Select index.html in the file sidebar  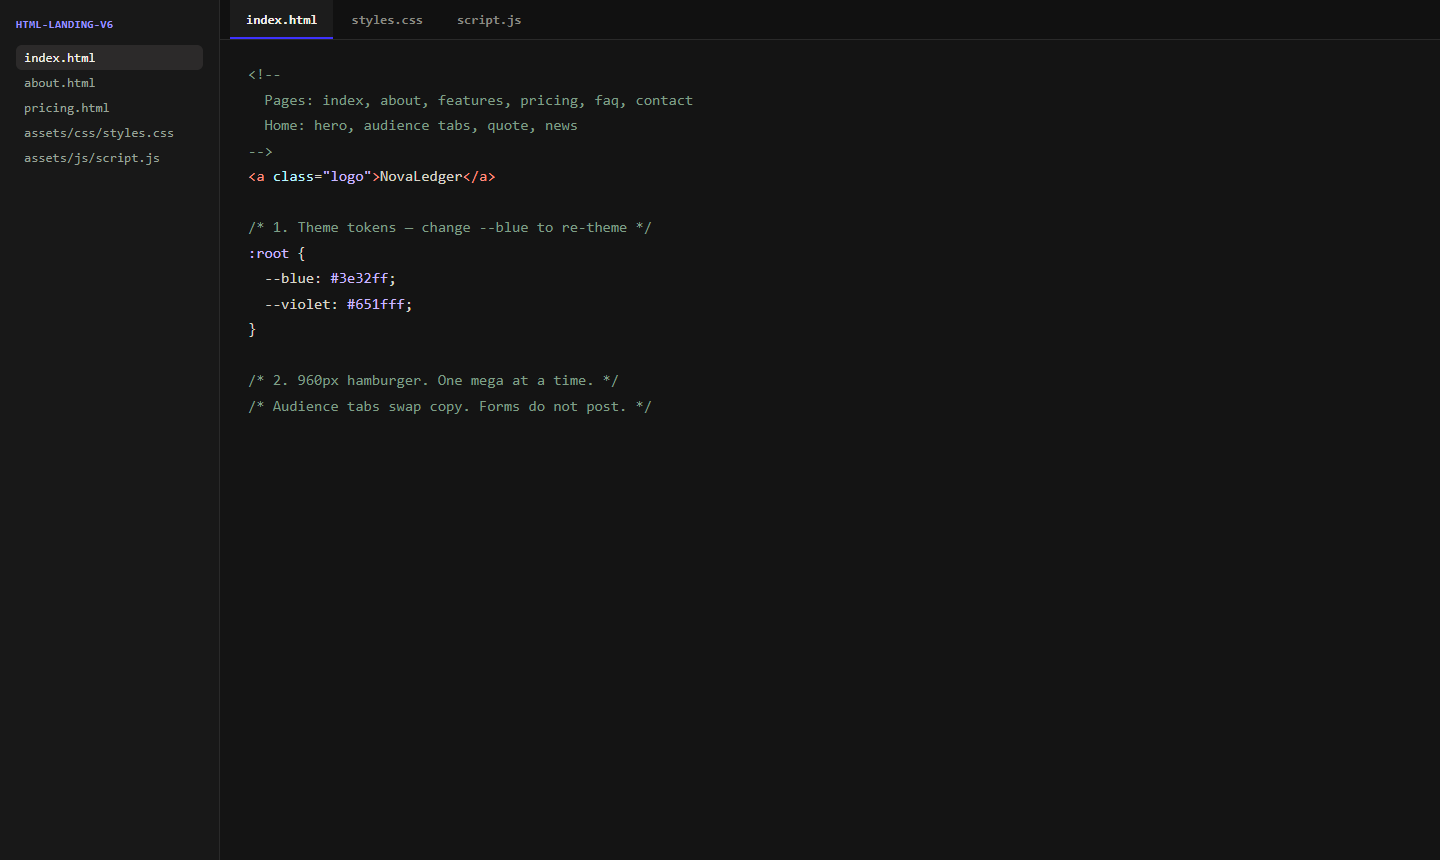click(109, 58)
